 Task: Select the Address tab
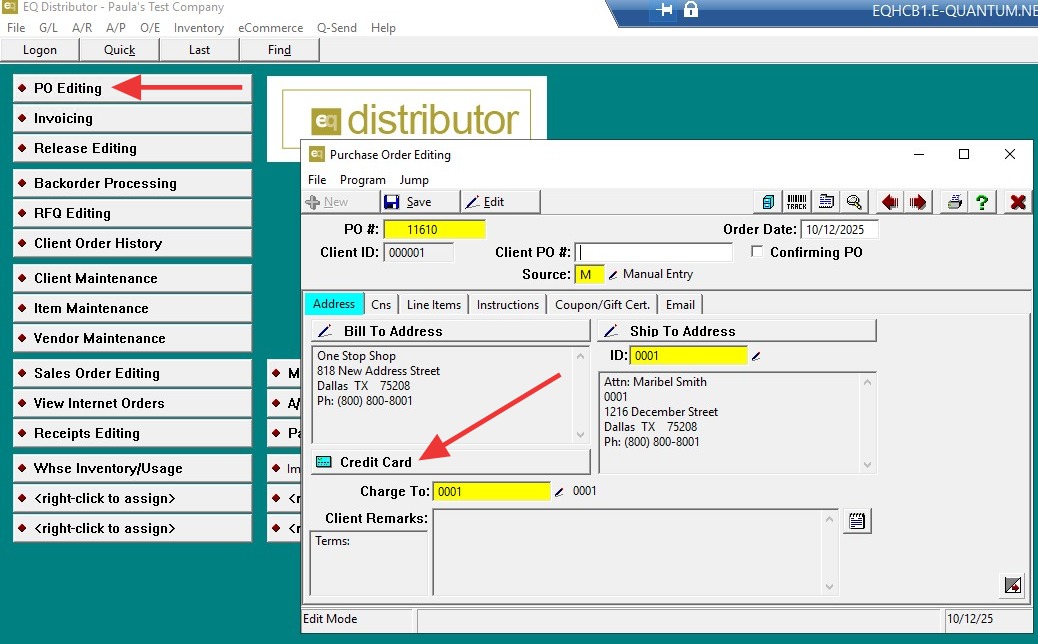[334, 304]
